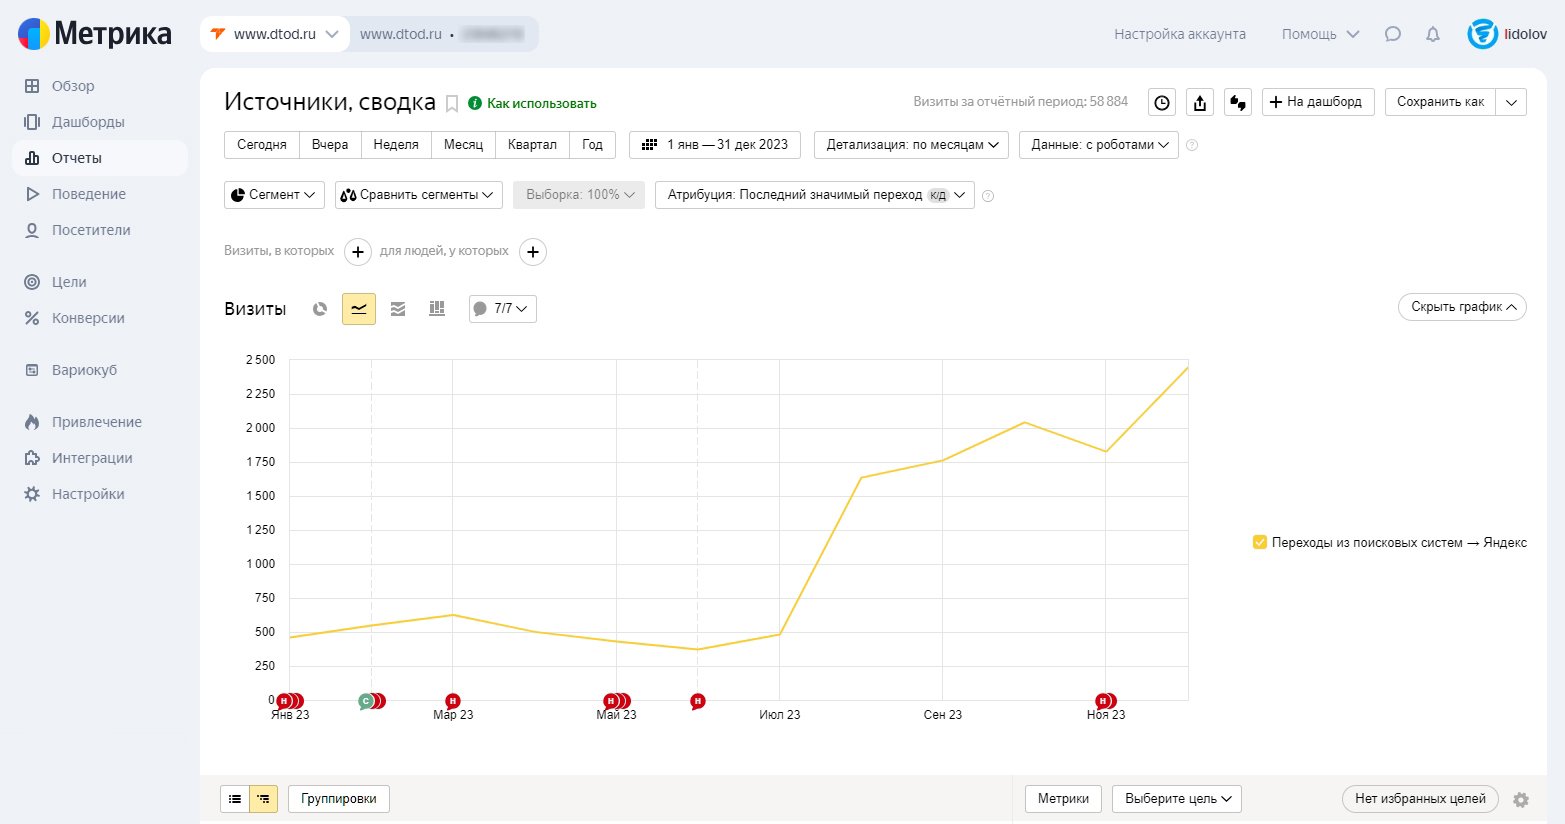Screen dimensions: 1565x824
Task: Activate the line chart view toggle
Action: click(359, 309)
